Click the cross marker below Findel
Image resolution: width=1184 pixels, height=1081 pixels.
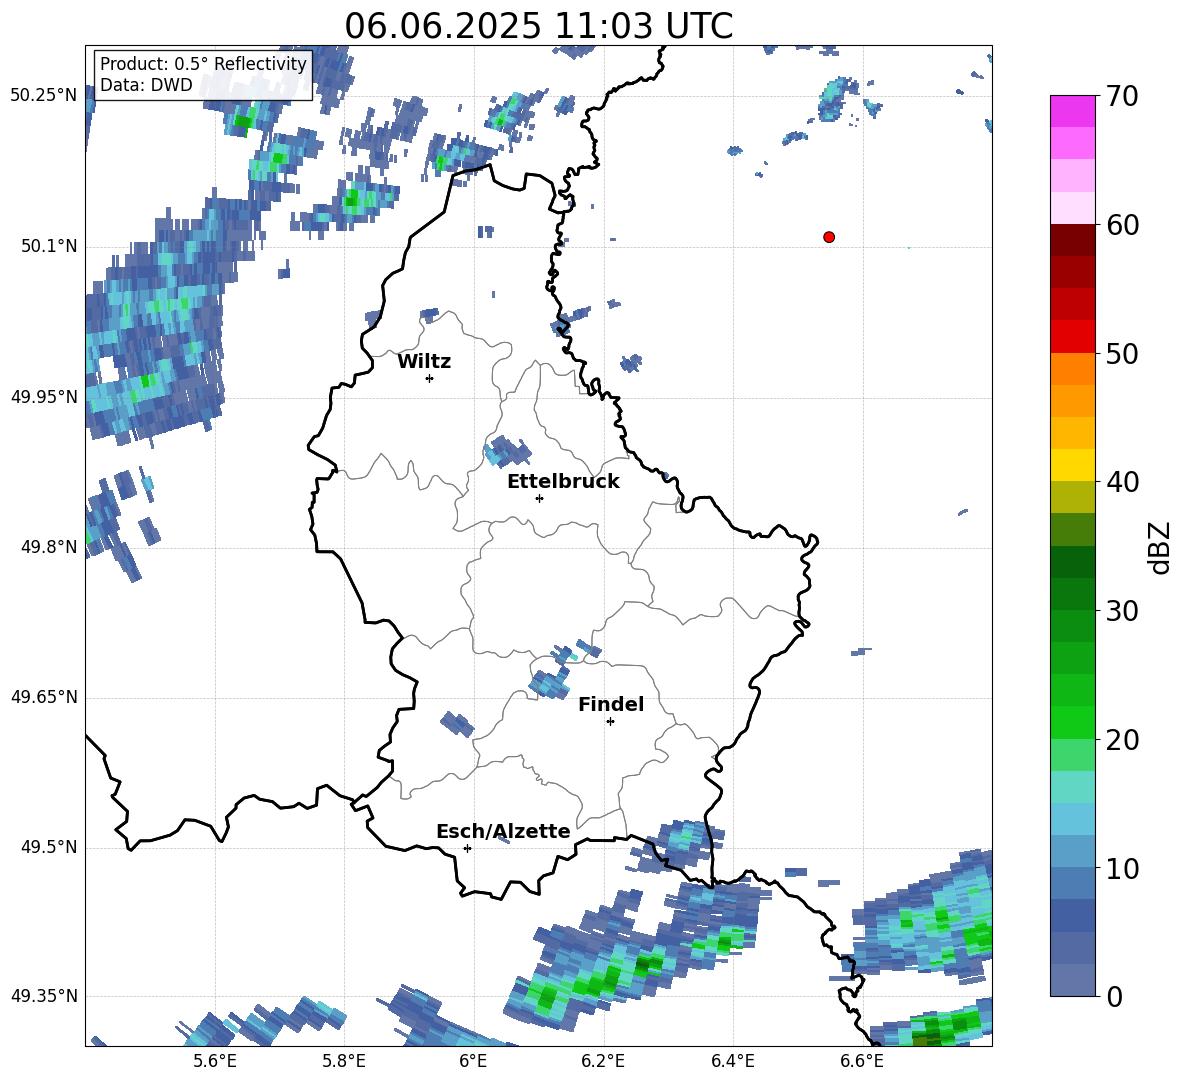point(610,722)
